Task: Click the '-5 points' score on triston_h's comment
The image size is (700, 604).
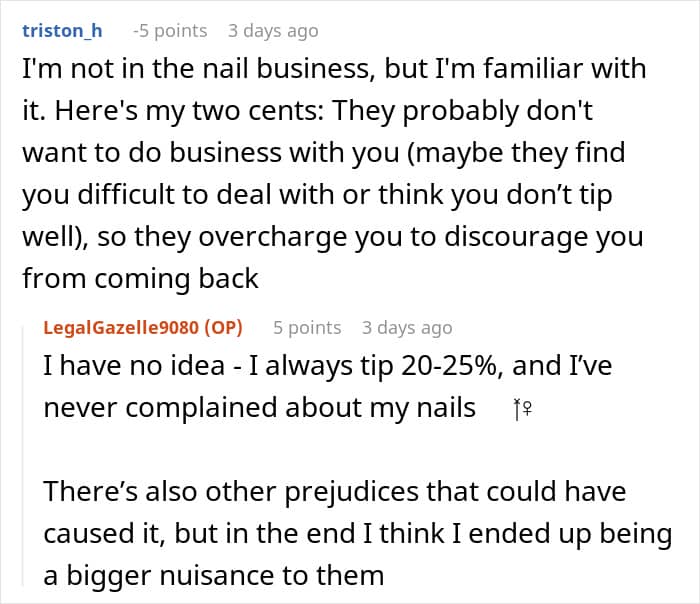Action: pos(170,31)
